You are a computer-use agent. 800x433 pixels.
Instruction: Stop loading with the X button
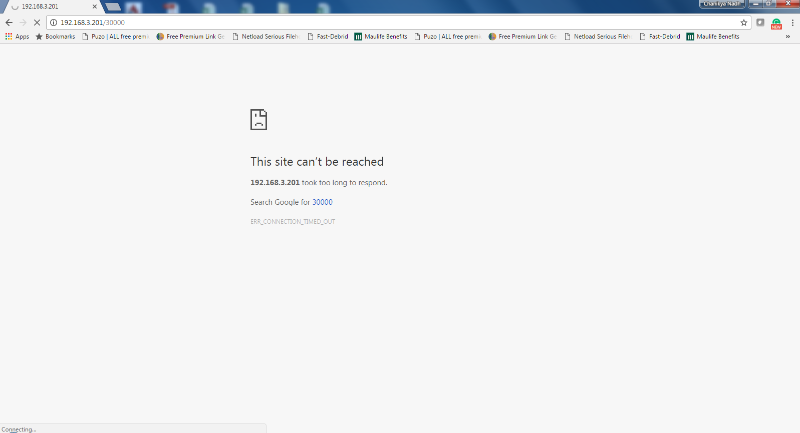click(x=37, y=22)
